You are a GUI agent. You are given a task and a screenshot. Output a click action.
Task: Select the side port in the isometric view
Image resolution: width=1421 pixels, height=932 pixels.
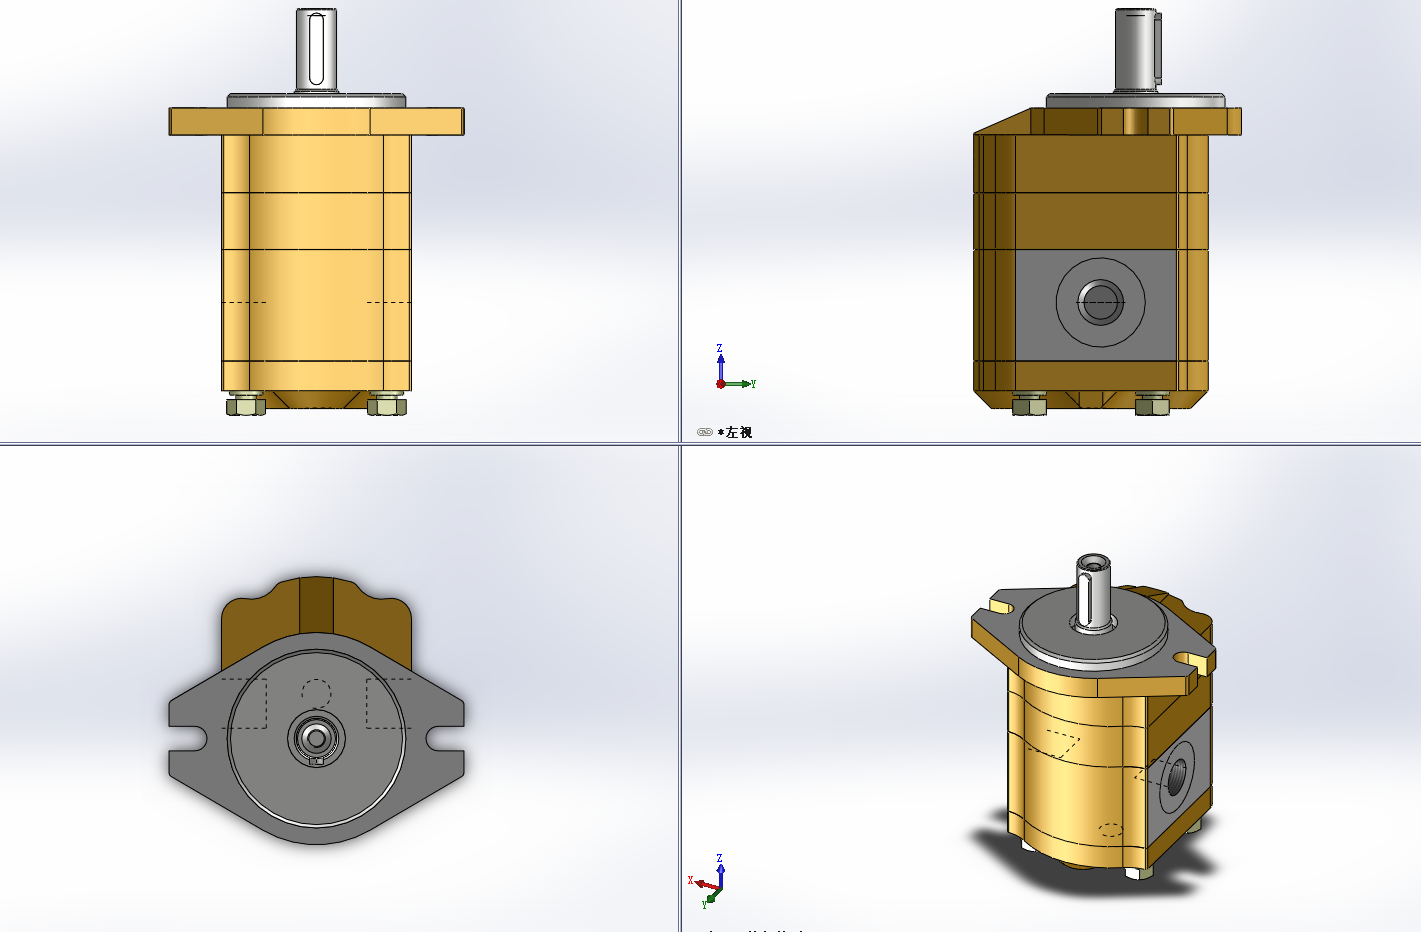(x=1176, y=777)
